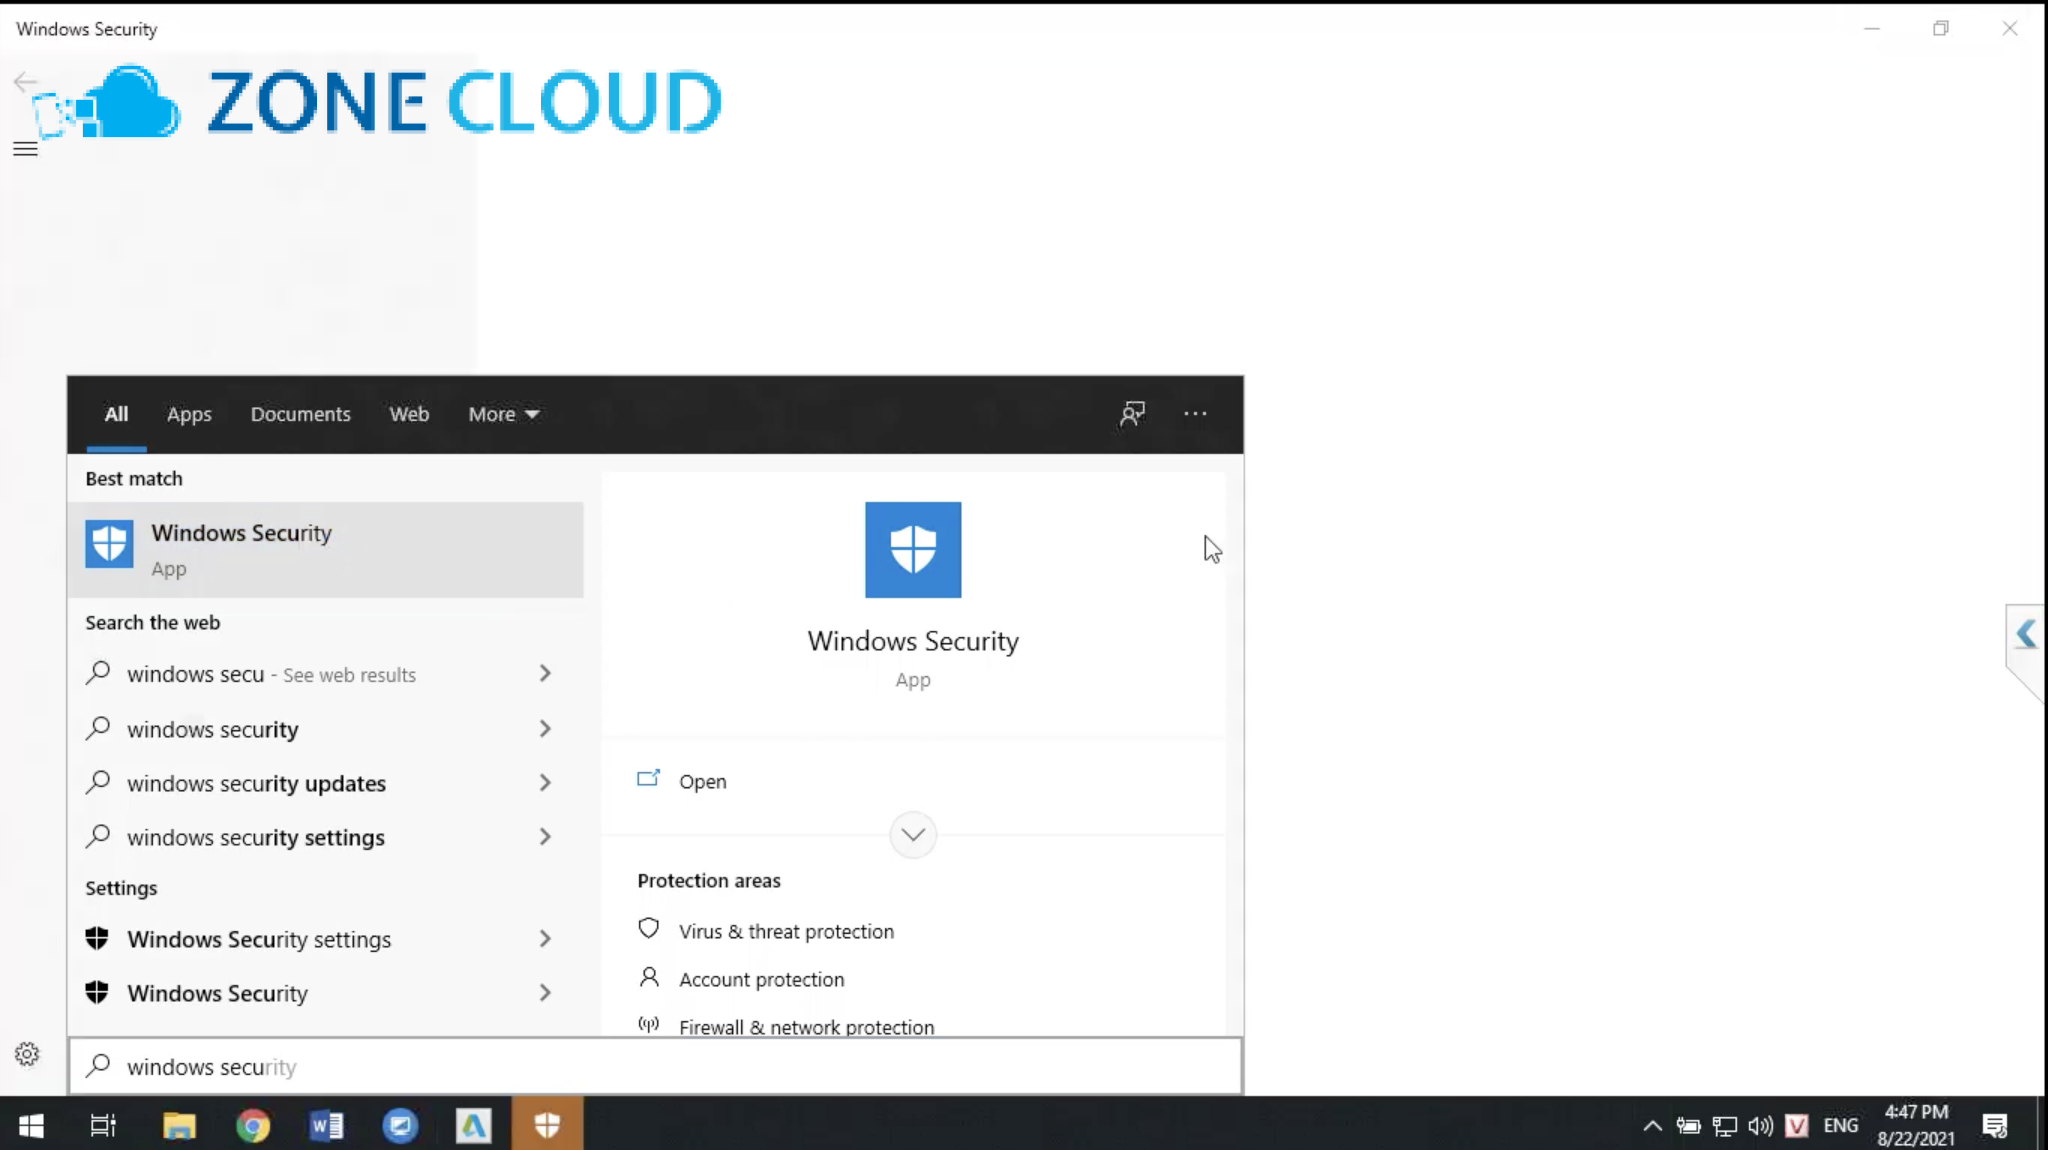Launch File Explorer from taskbar
The image size is (2048, 1150).
pos(179,1125)
